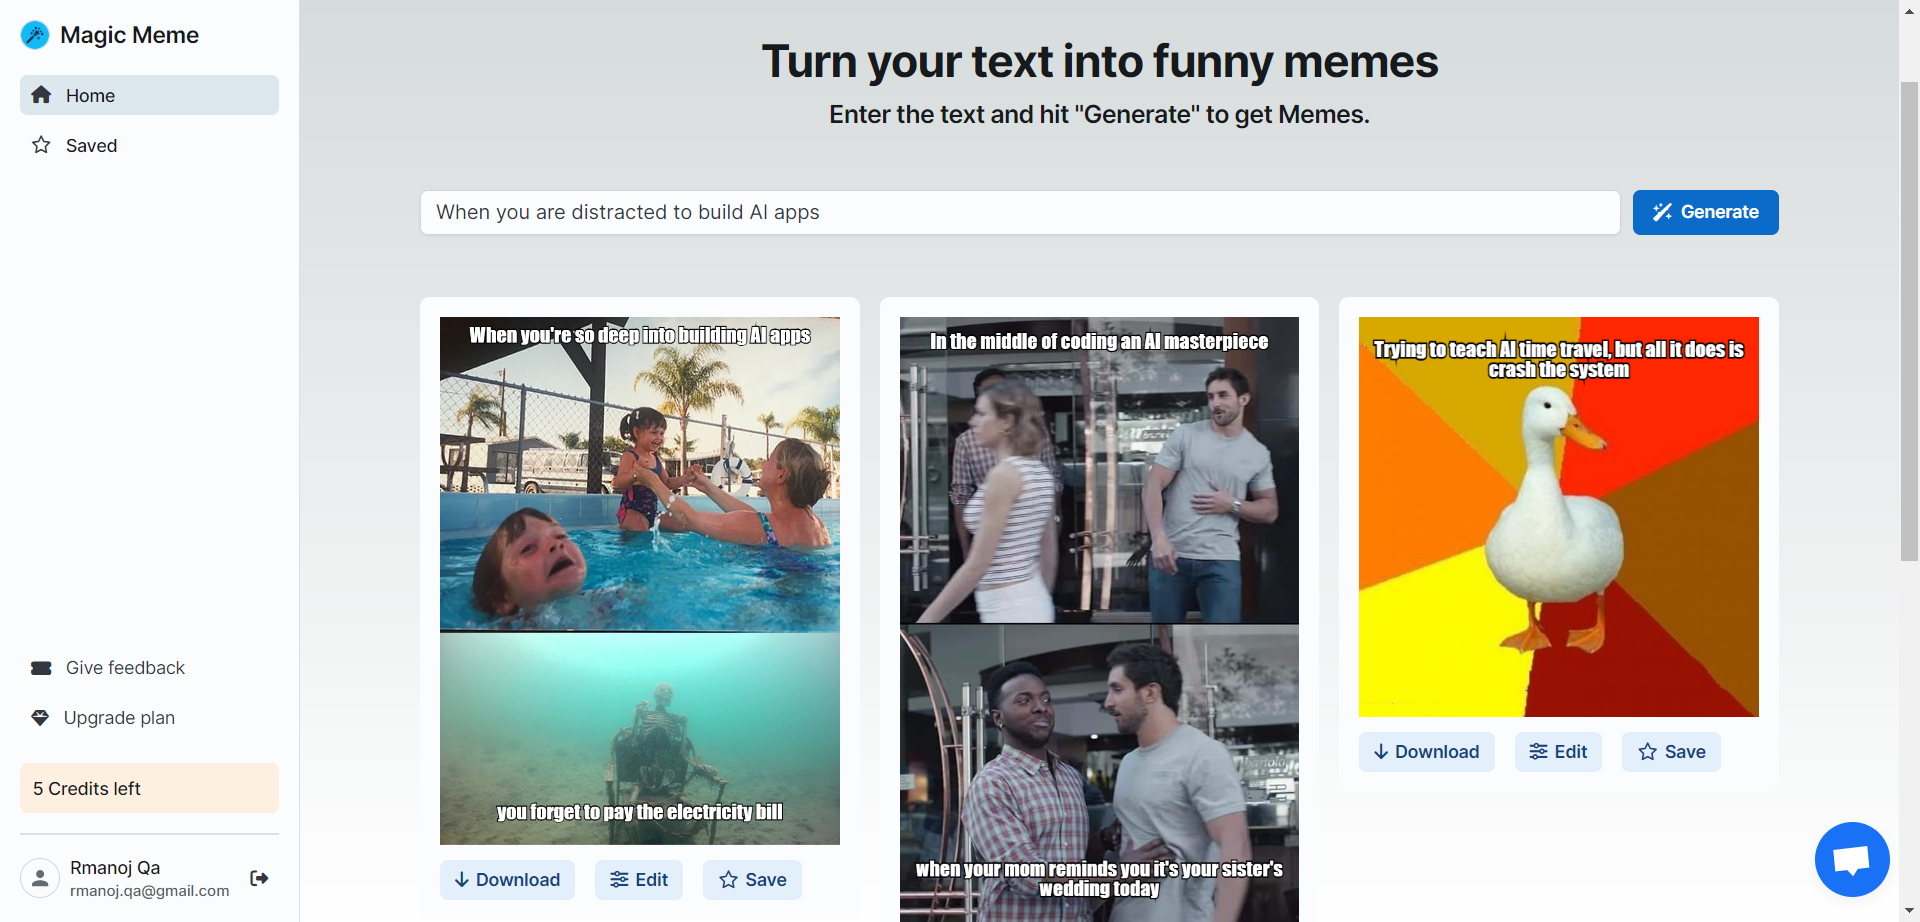Open the Home menu item
This screenshot has height=922, width=1920.
149,95
